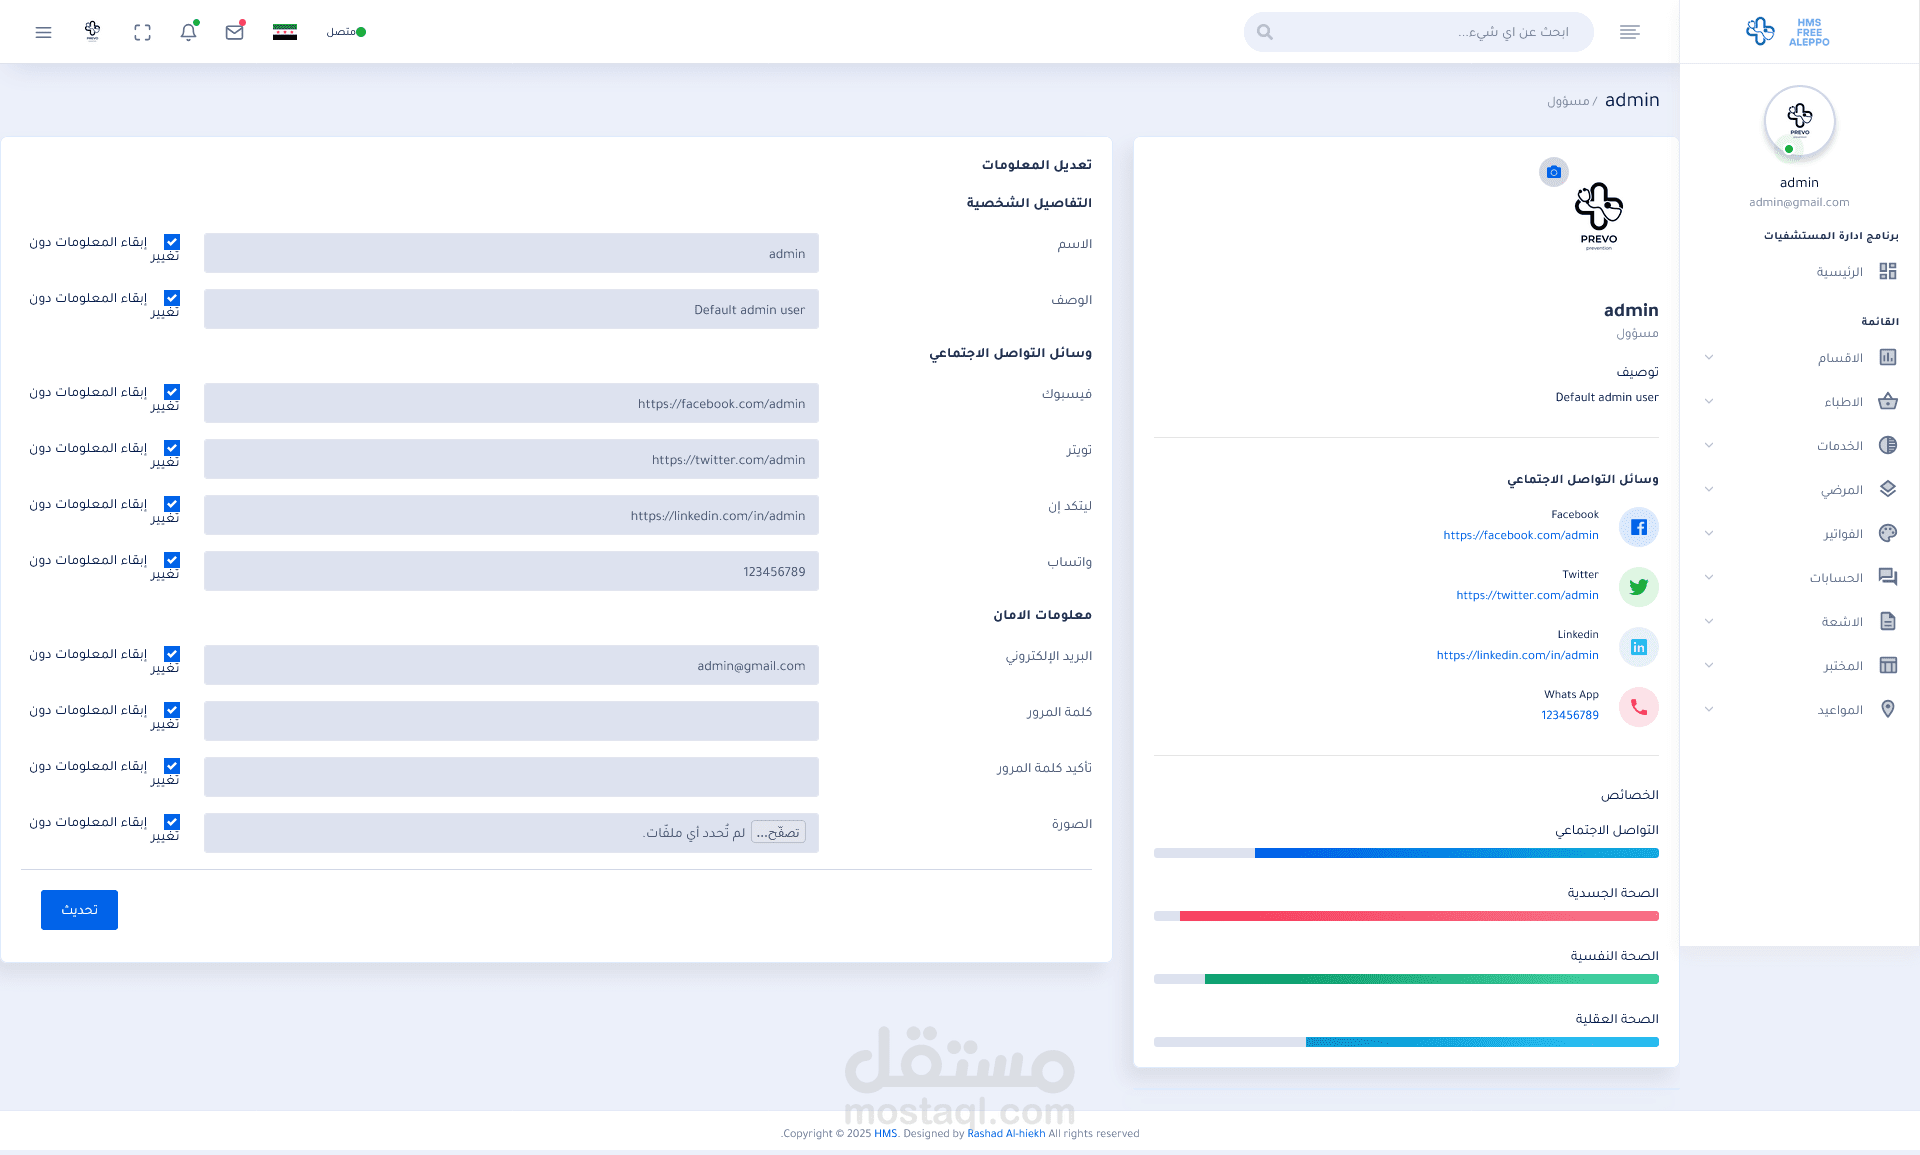Viewport: 1920px width, 1155px height.
Task: Toggle checkbox beside the image upload field
Action: point(172,822)
